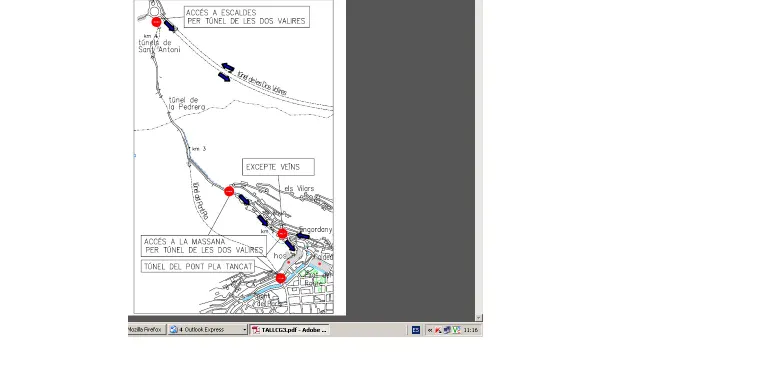
Task: Click 'EXCEPTE VEÏNS' label box on map
Action: [278, 167]
